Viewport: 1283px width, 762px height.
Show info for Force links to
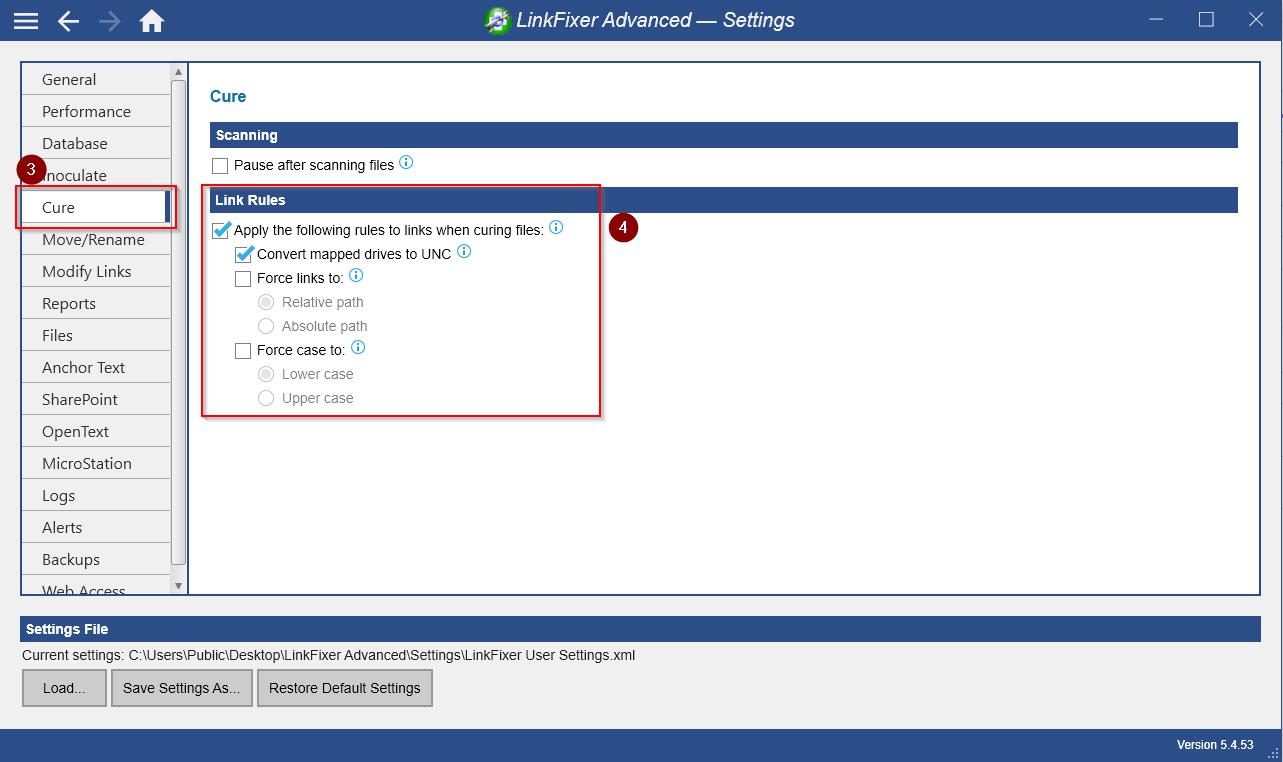pyautogui.click(x=355, y=276)
